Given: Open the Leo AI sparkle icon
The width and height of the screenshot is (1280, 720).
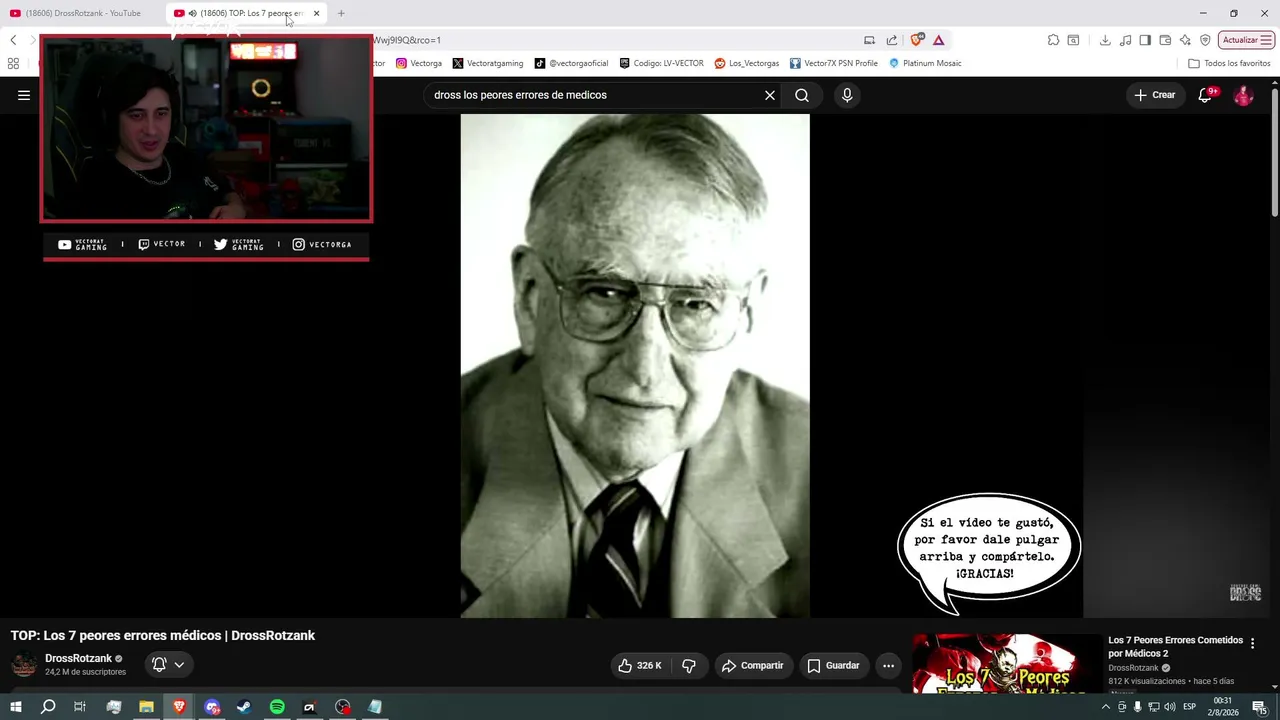Looking at the screenshot, I should point(1185,40).
